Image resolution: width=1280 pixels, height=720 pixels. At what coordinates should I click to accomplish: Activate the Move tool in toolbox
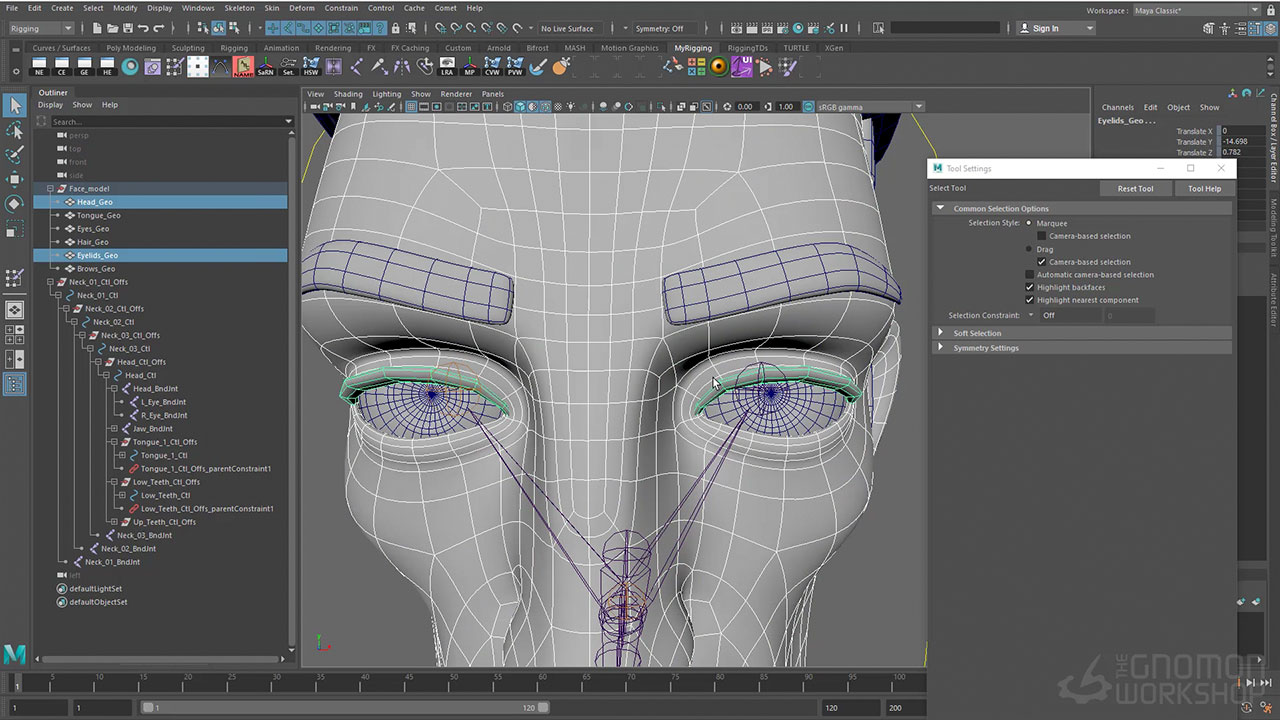[x=14, y=180]
